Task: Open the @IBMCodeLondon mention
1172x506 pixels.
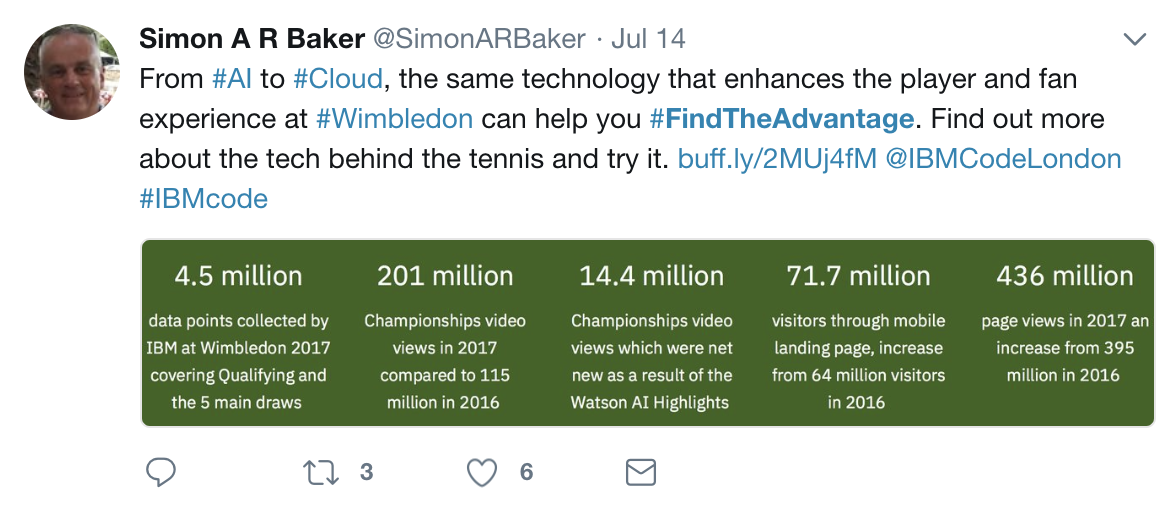Action: (1003, 158)
